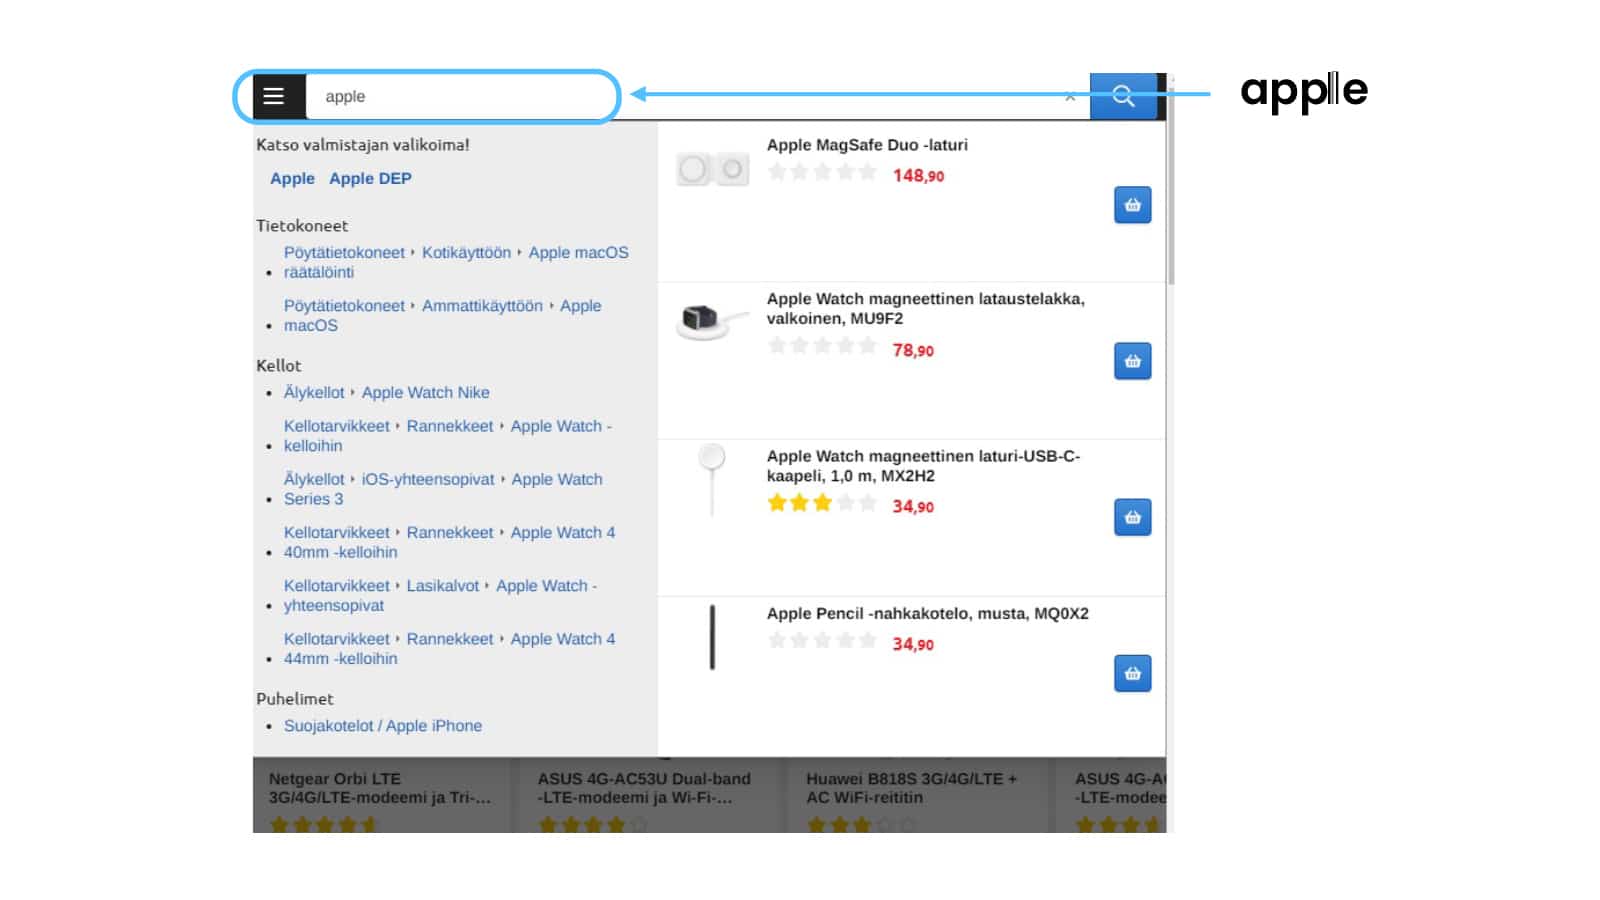Click the blue search magnifier button
This screenshot has width=1600, height=900.
tap(1123, 96)
